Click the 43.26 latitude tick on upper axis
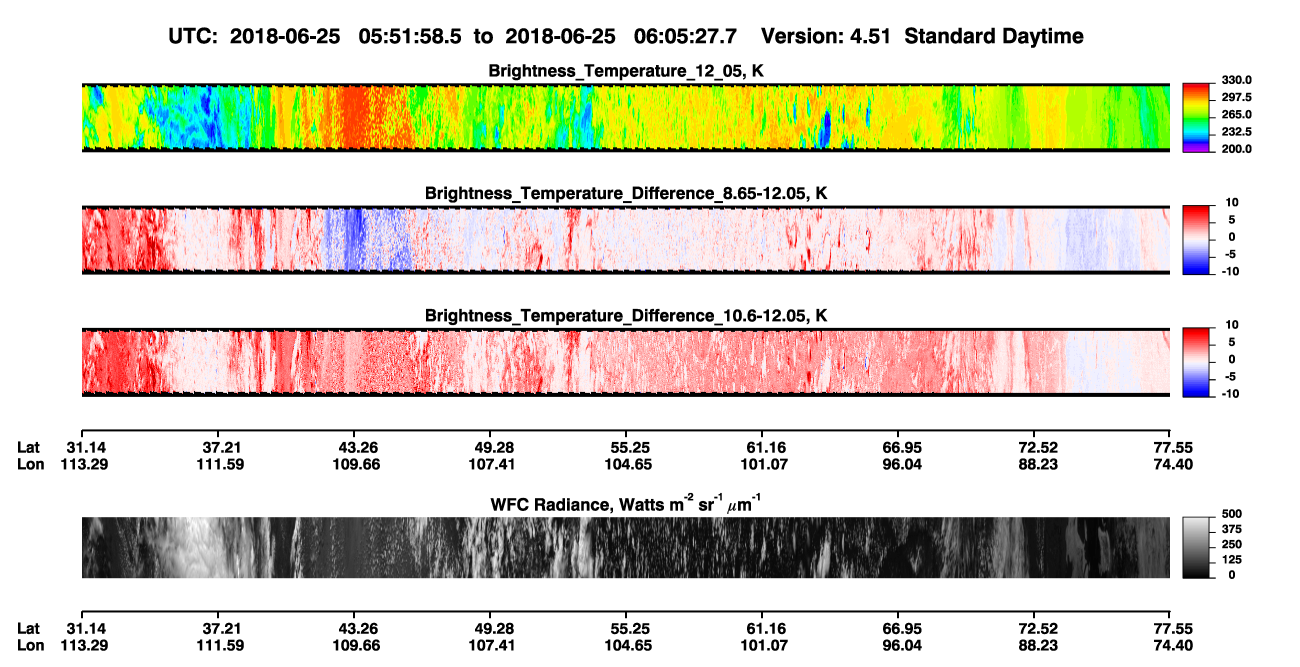1300x667 pixels. (x=359, y=447)
